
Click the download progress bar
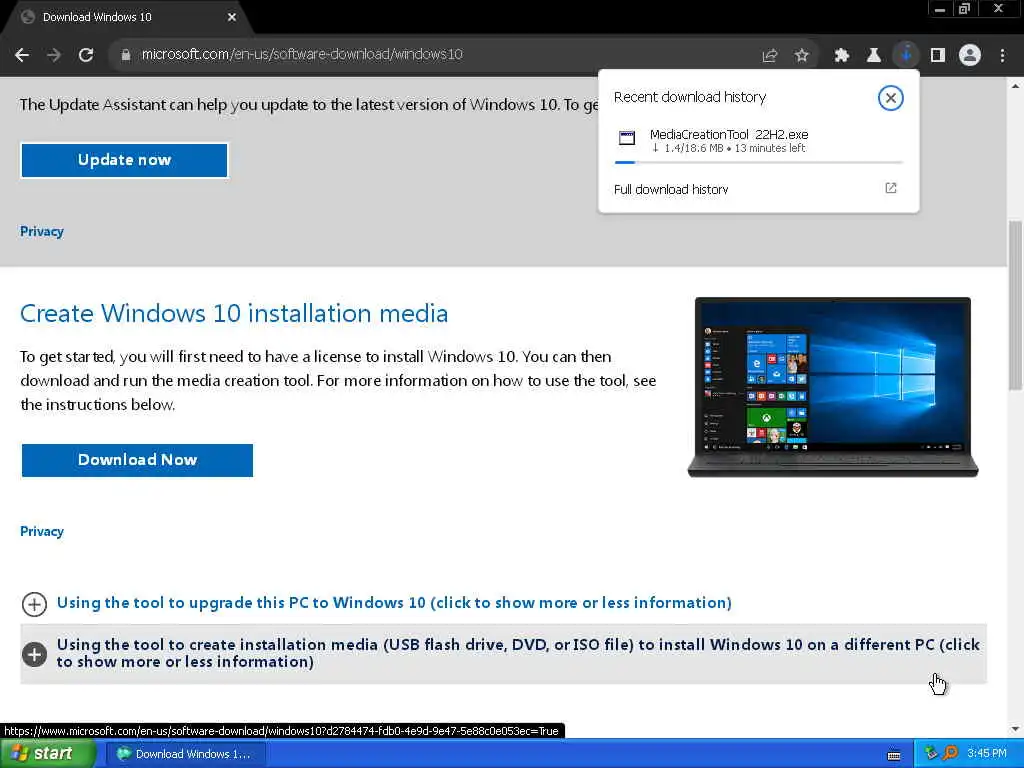(x=759, y=162)
